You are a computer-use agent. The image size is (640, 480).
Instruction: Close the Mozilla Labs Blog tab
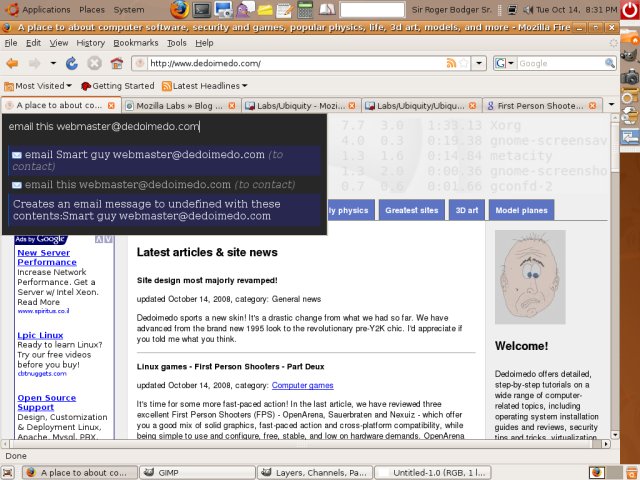232,106
